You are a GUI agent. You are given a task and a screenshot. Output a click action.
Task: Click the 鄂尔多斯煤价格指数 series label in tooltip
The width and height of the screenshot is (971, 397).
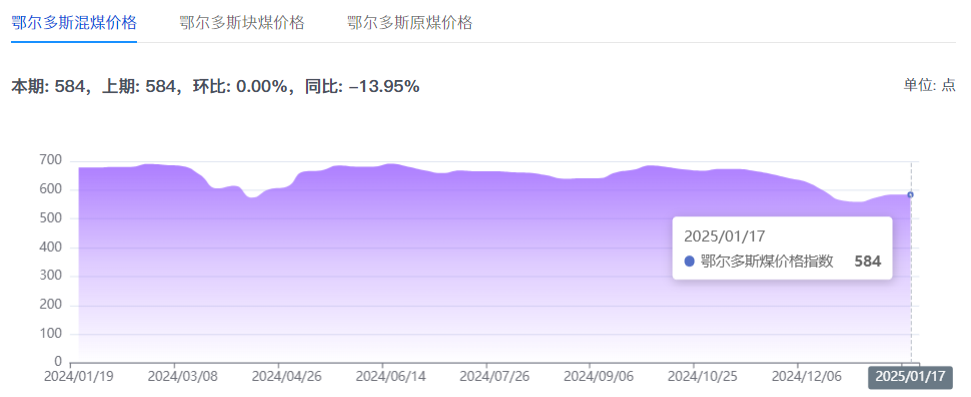[x=767, y=261]
